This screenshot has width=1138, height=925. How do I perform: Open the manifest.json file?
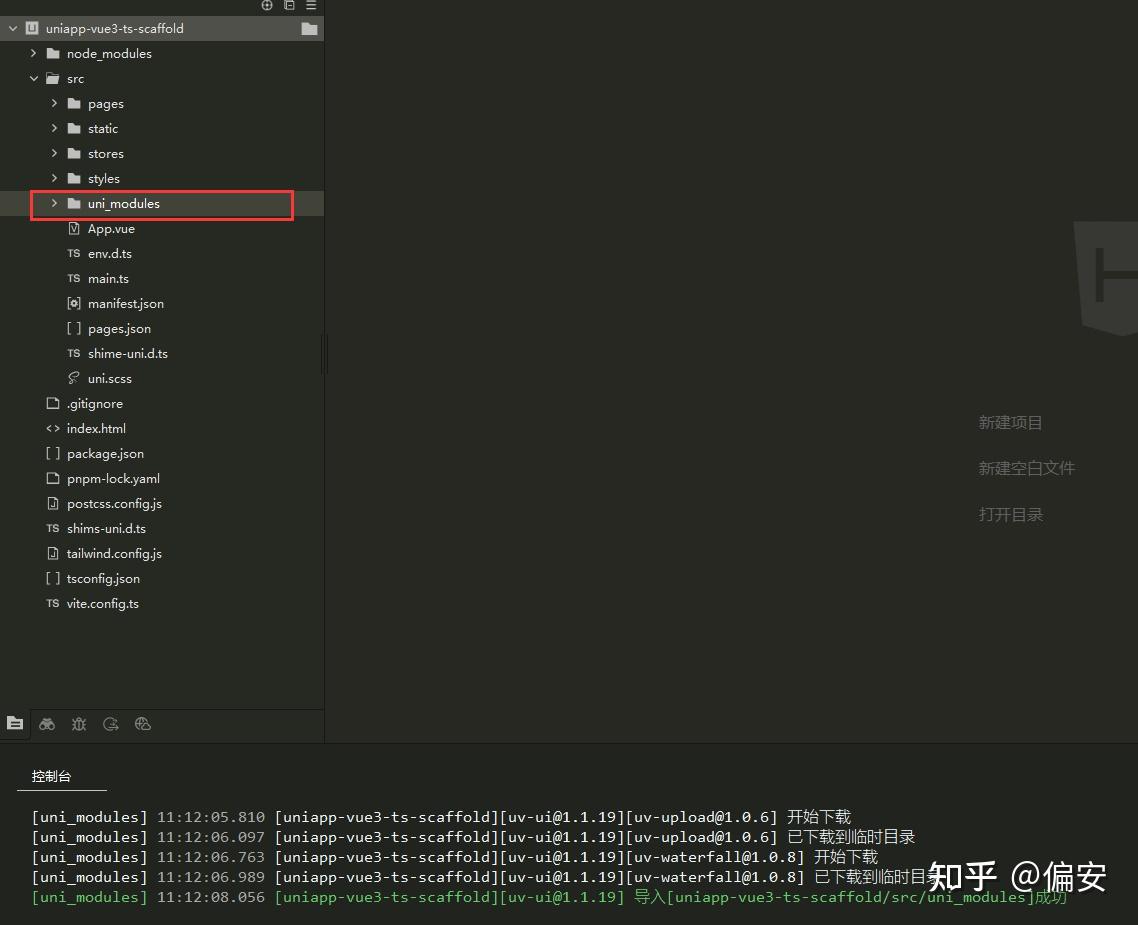pyautogui.click(x=124, y=303)
